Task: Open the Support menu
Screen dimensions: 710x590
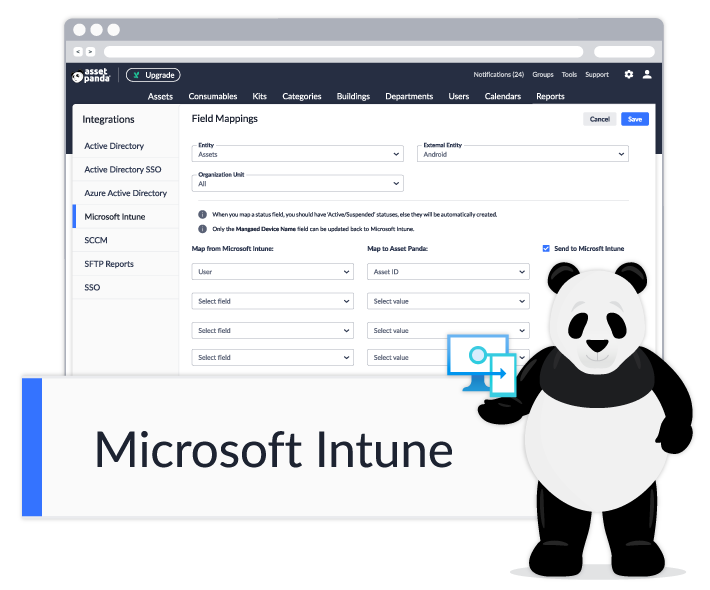Action: pyautogui.click(x=597, y=75)
